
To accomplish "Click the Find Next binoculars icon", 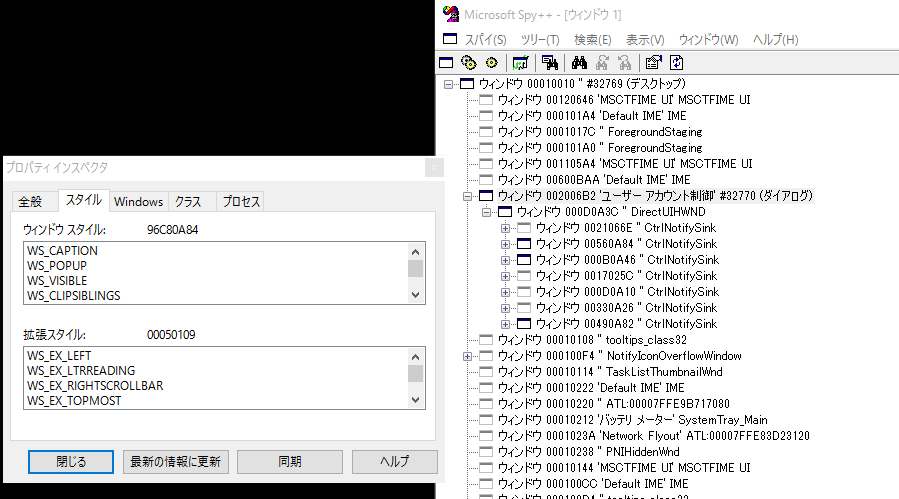I will (x=602, y=63).
